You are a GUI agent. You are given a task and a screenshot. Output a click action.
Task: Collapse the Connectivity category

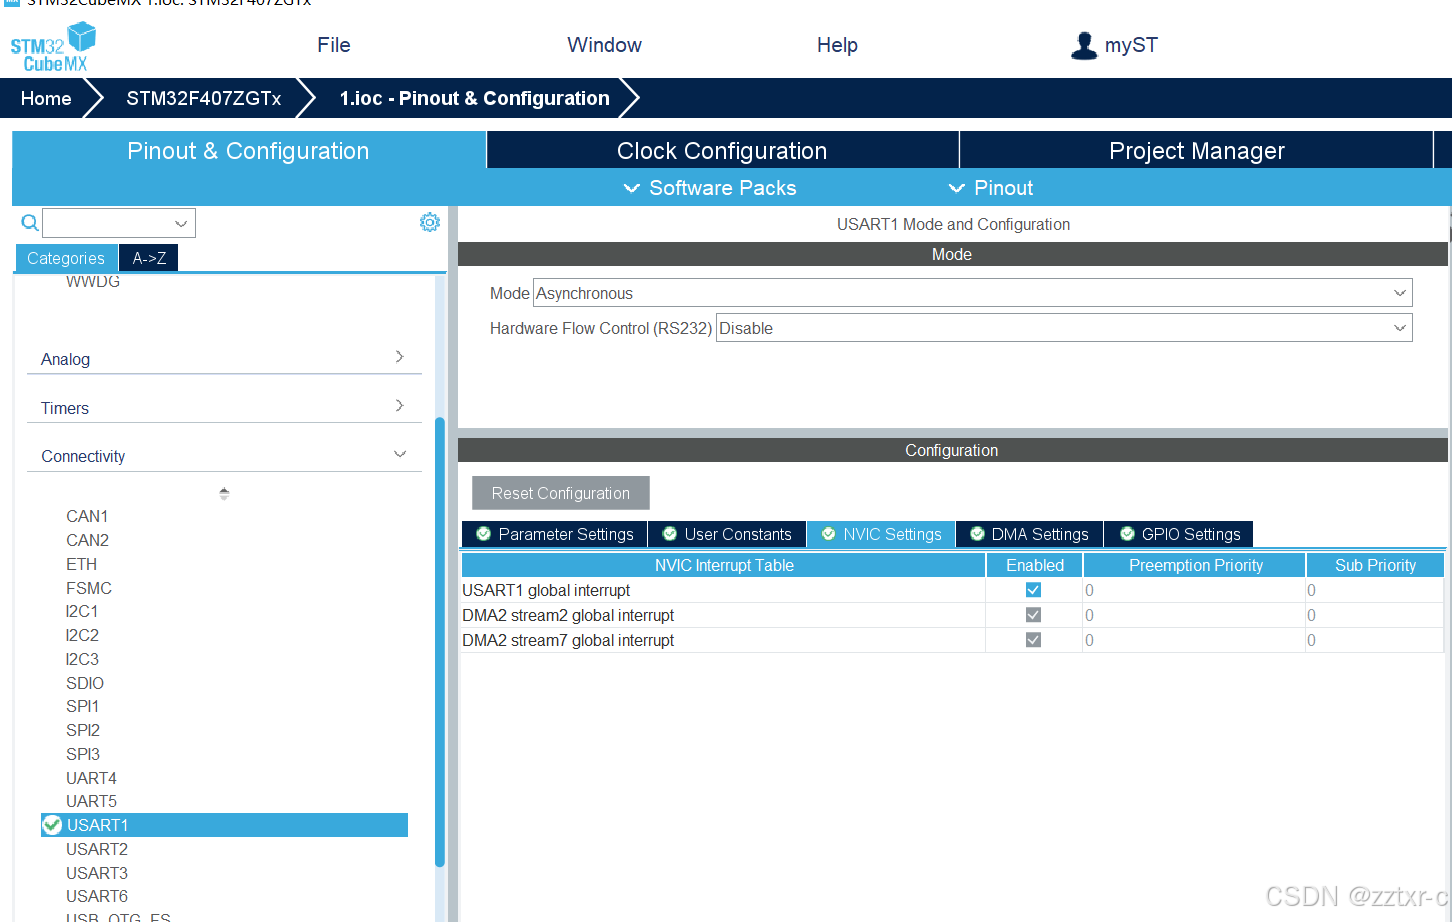(x=224, y=455)
